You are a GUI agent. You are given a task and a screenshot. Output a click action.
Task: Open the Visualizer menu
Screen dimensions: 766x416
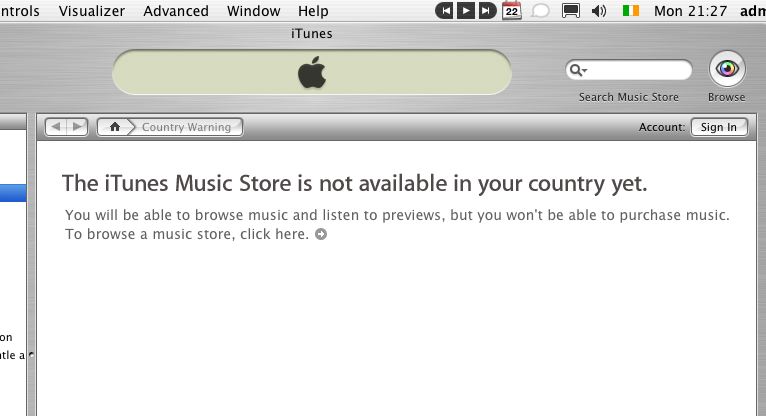pyautogui.click(x=92, y=11)
